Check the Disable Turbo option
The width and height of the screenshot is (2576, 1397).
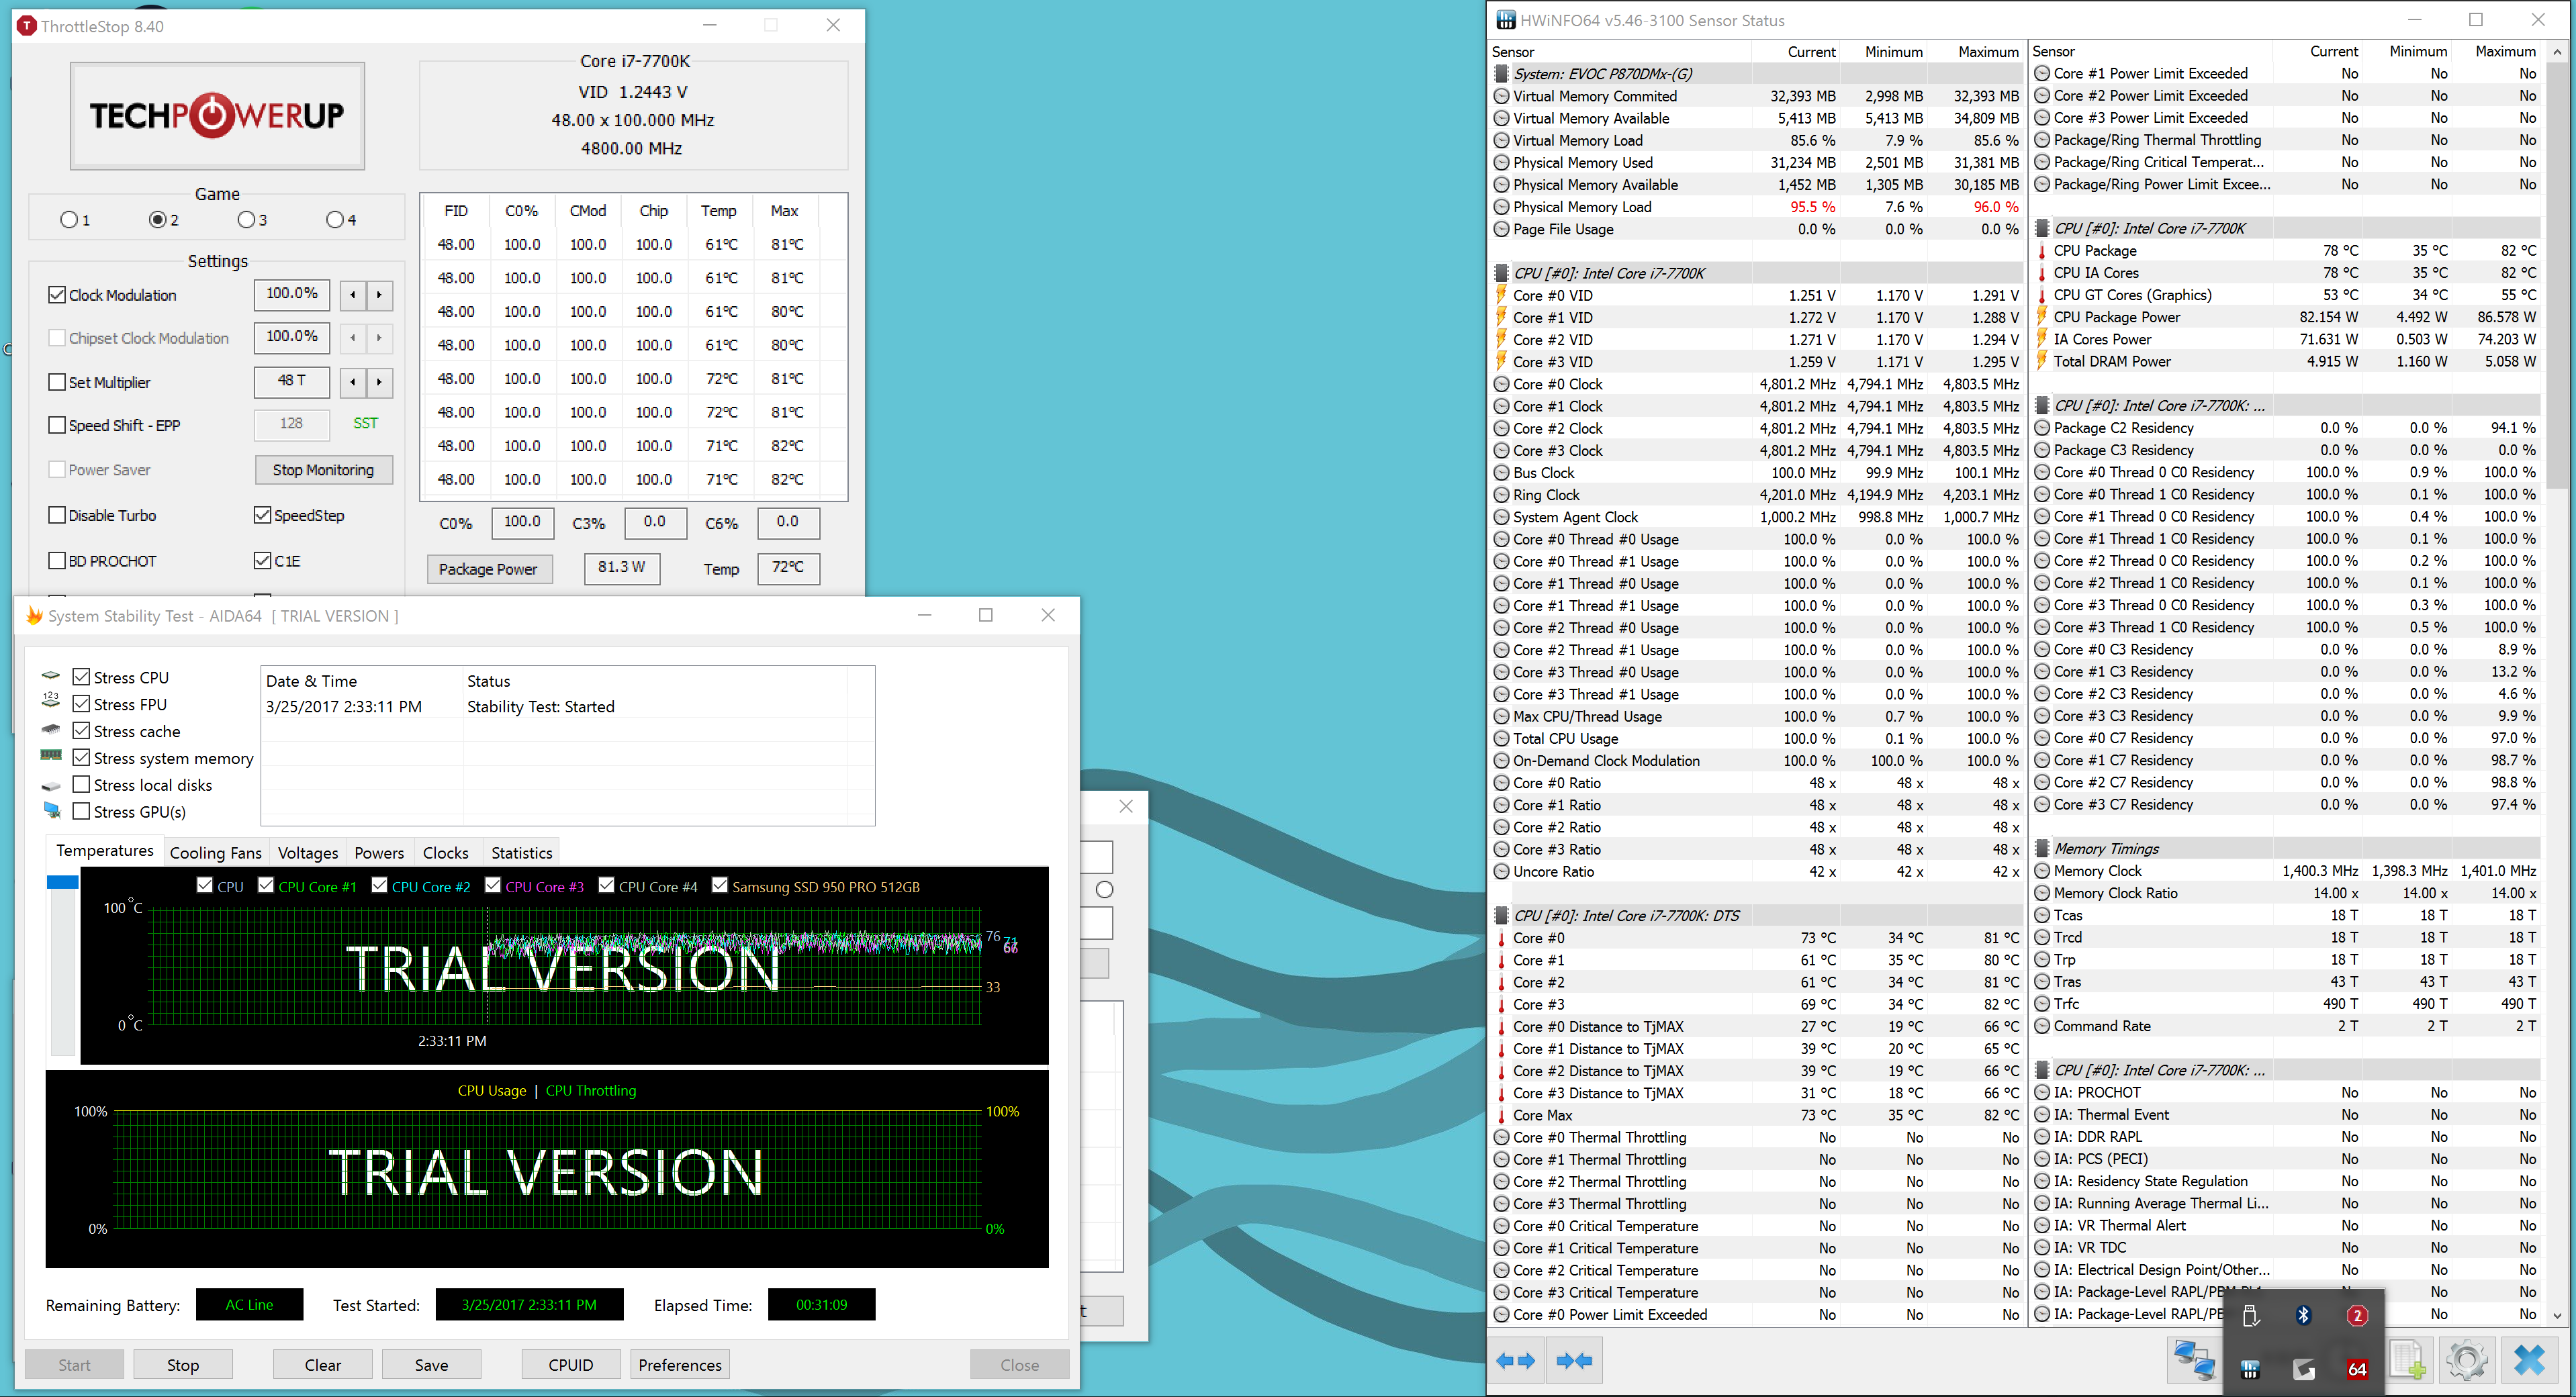pos(58,516)
